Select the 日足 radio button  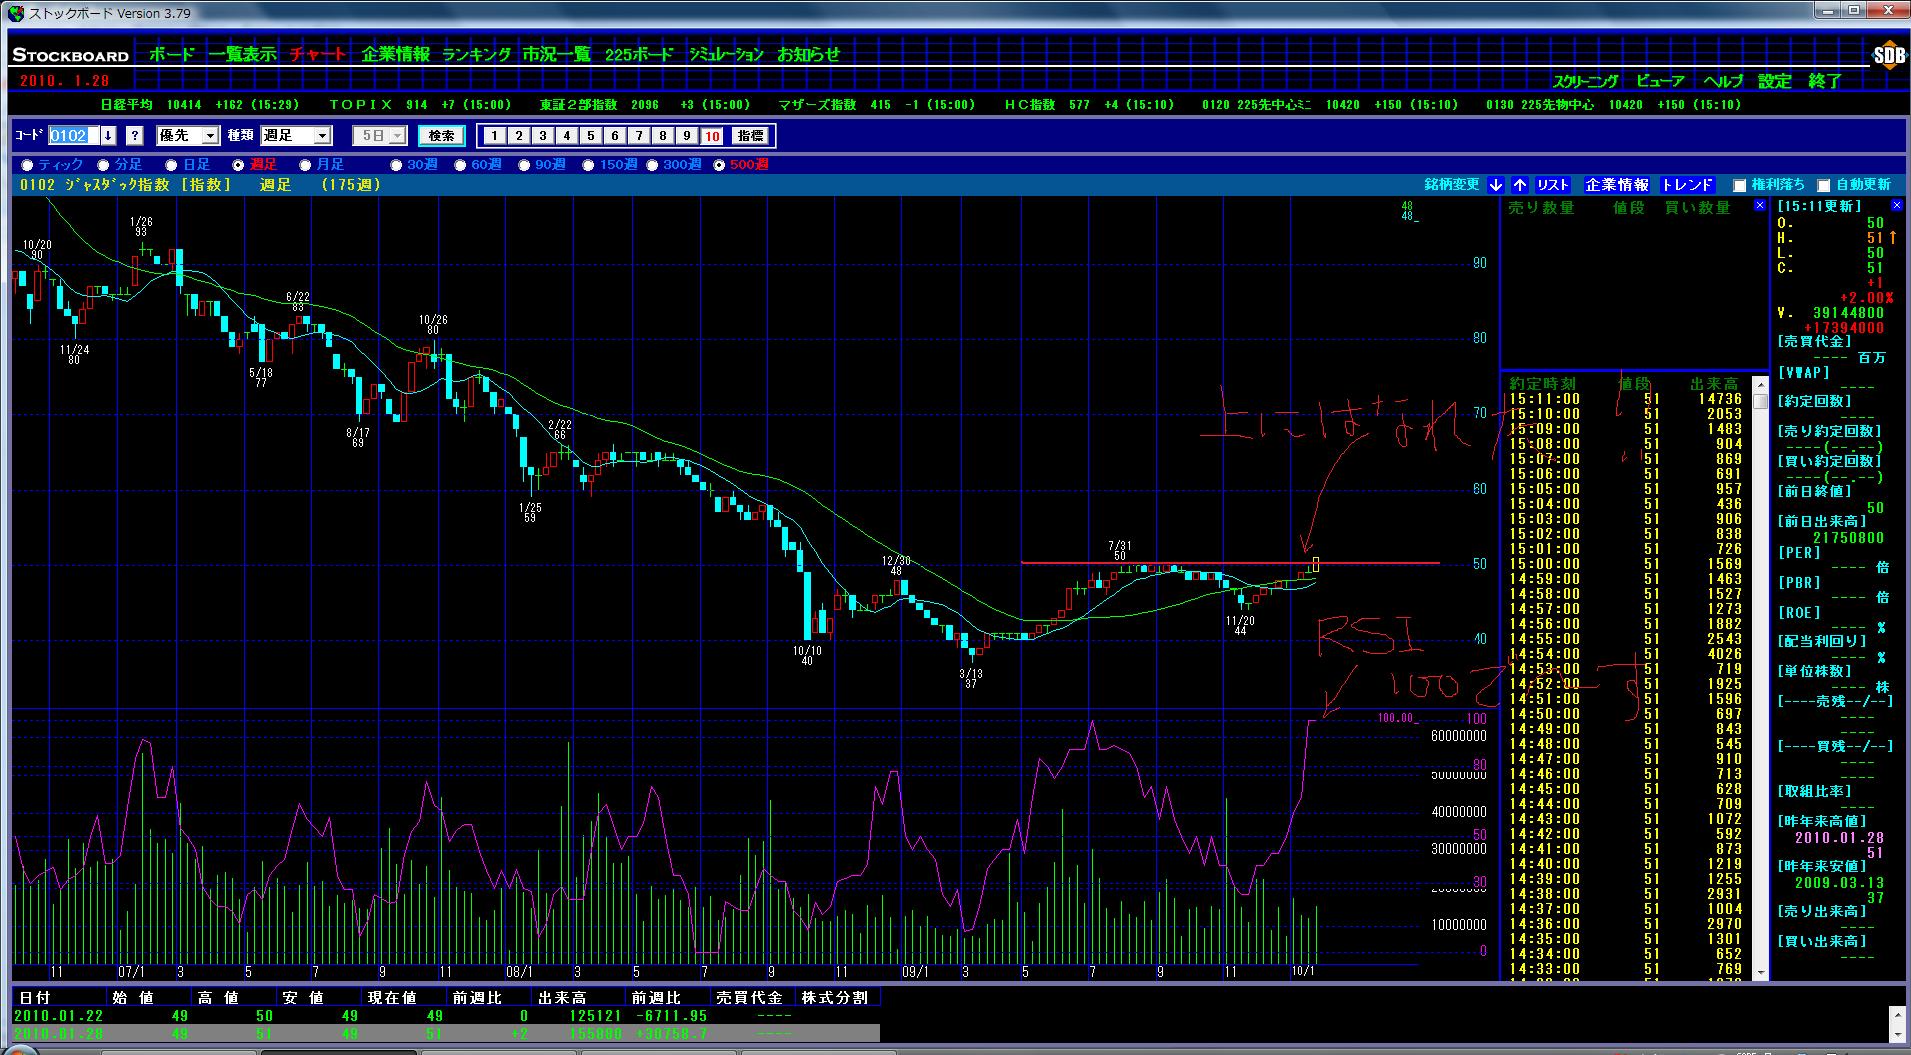pos(171,165)
